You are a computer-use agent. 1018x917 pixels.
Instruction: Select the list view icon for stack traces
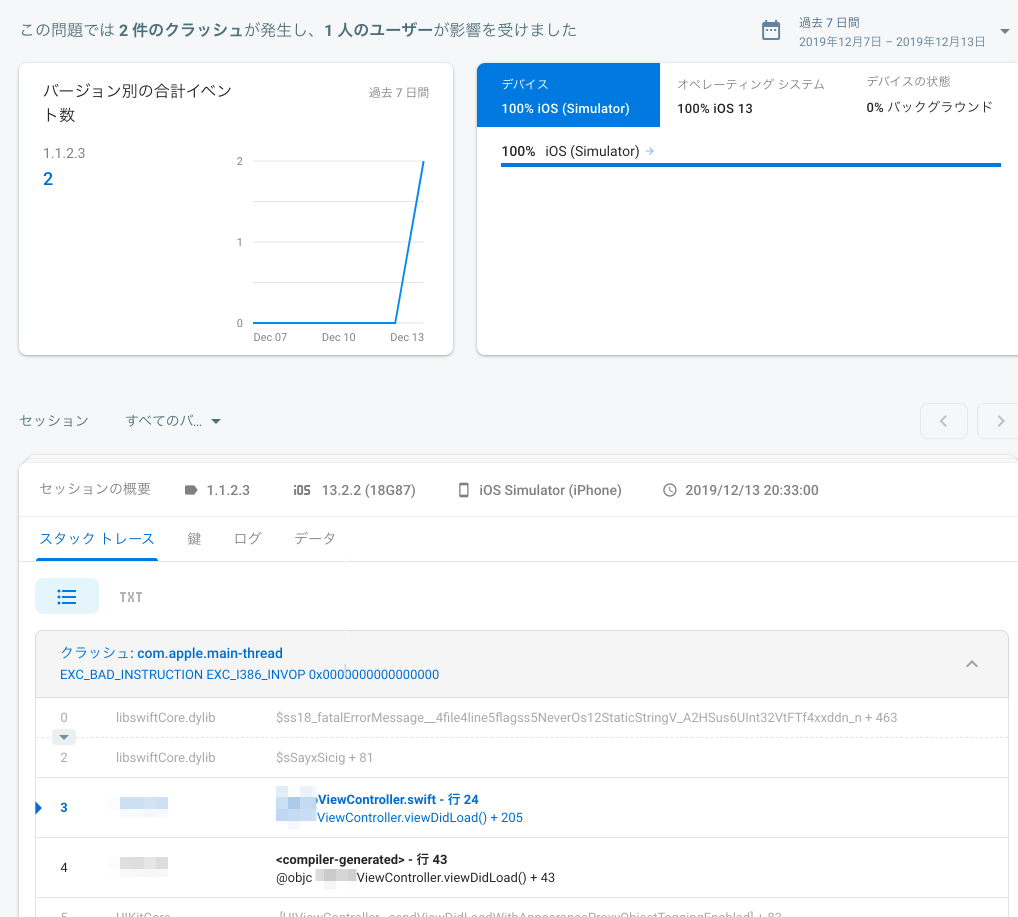[67, 596]
